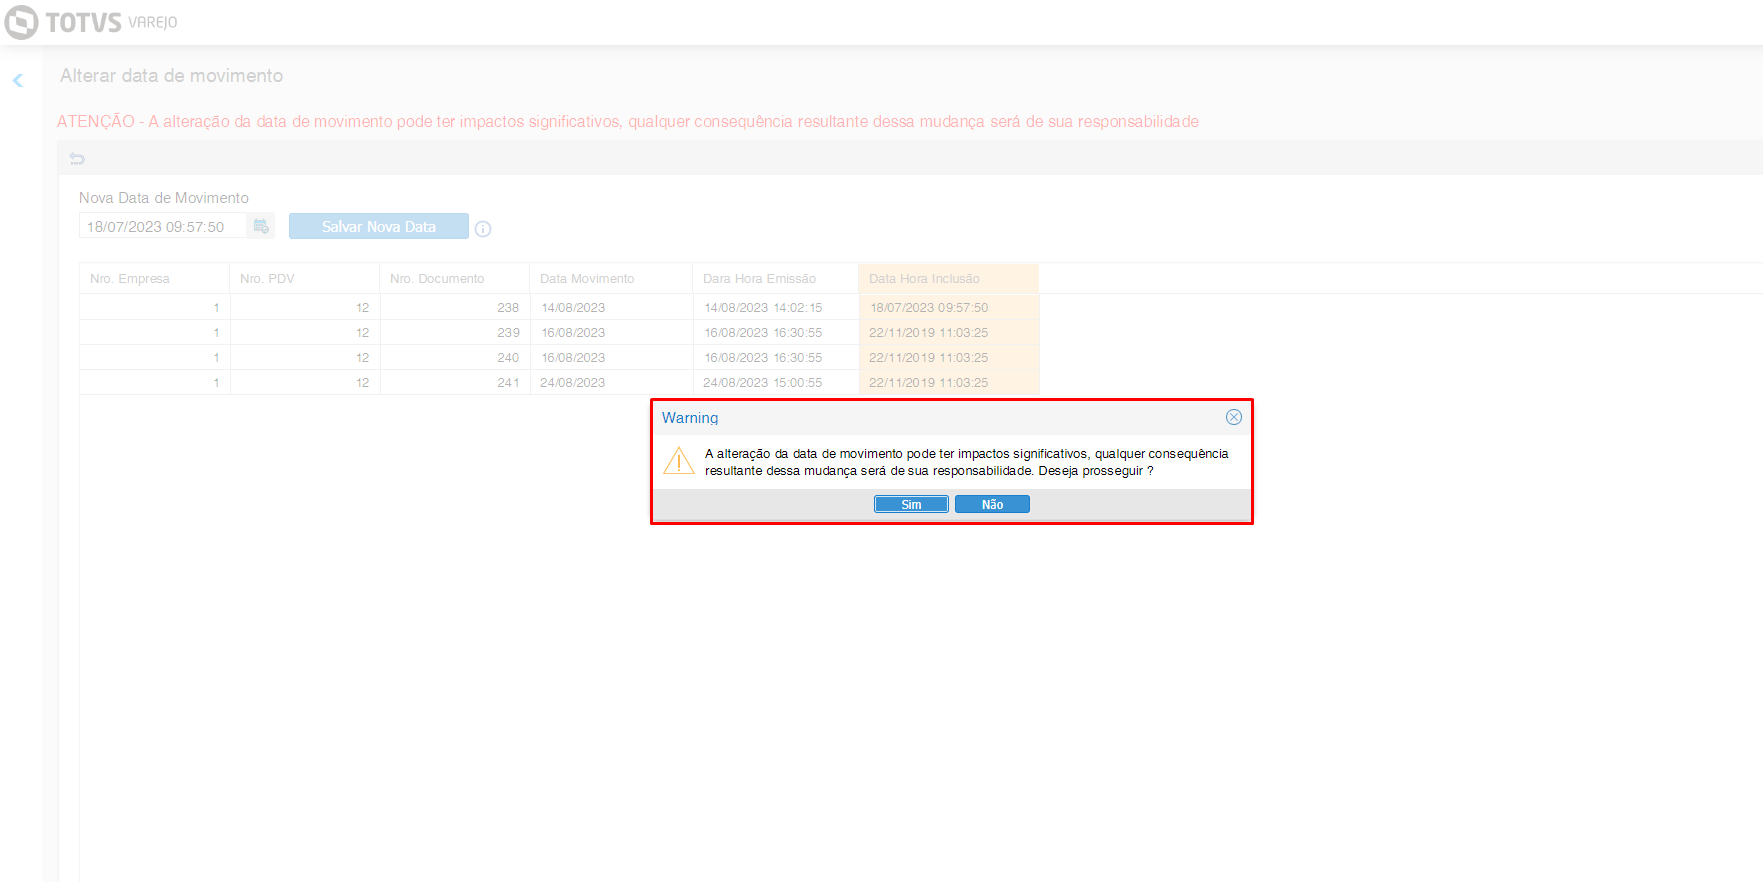Click the info icon beside Salvar Nova Data
1763x882 pixels.
(483, 229)
